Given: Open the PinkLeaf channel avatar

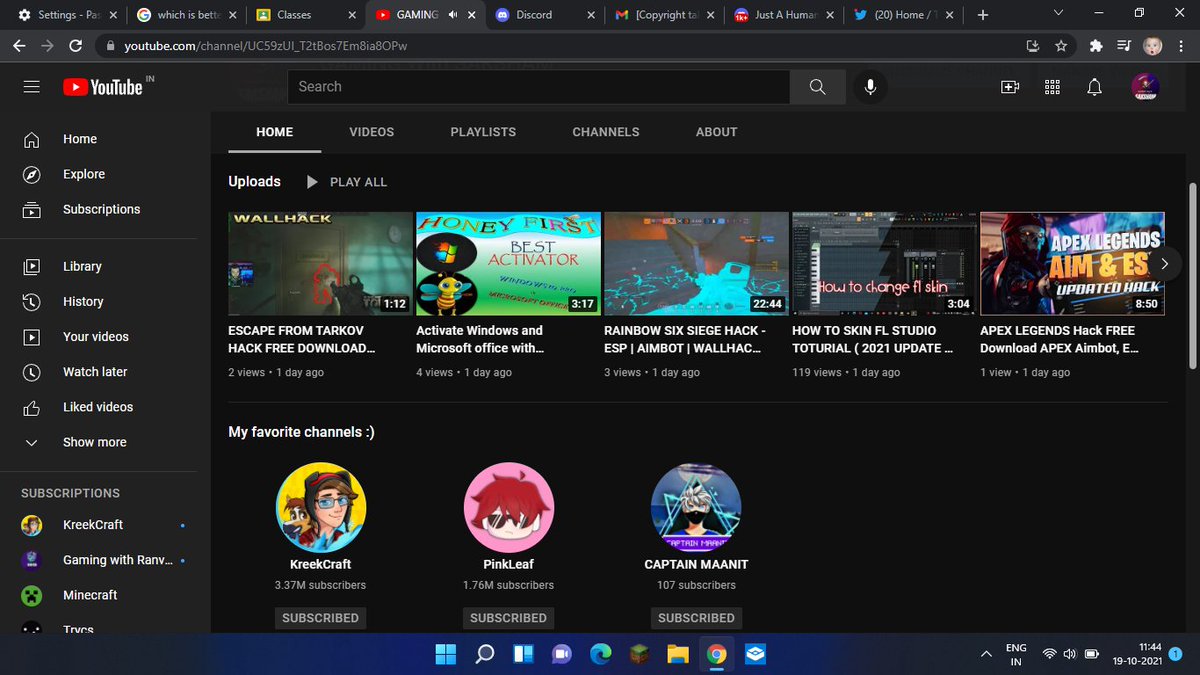Looking at the screenshot, I should tap(508, 507).
